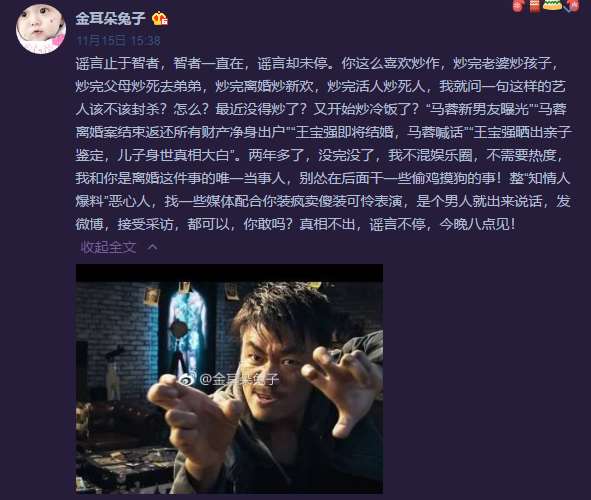This screenshot has width=591, height=500.
Task: Click the Weibo eye logo watermark
Action: pyautogui.click(x=187, y=379)
